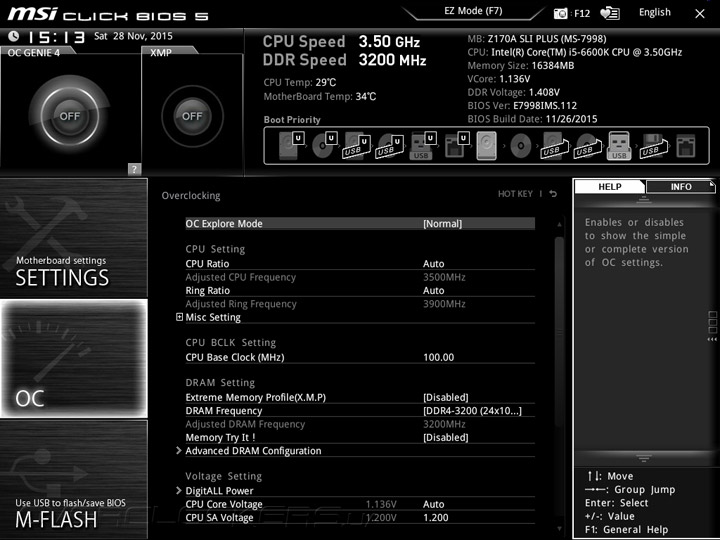Change OC Explore Mode [Normal] value
720x540 pixels.
(443, 224)
